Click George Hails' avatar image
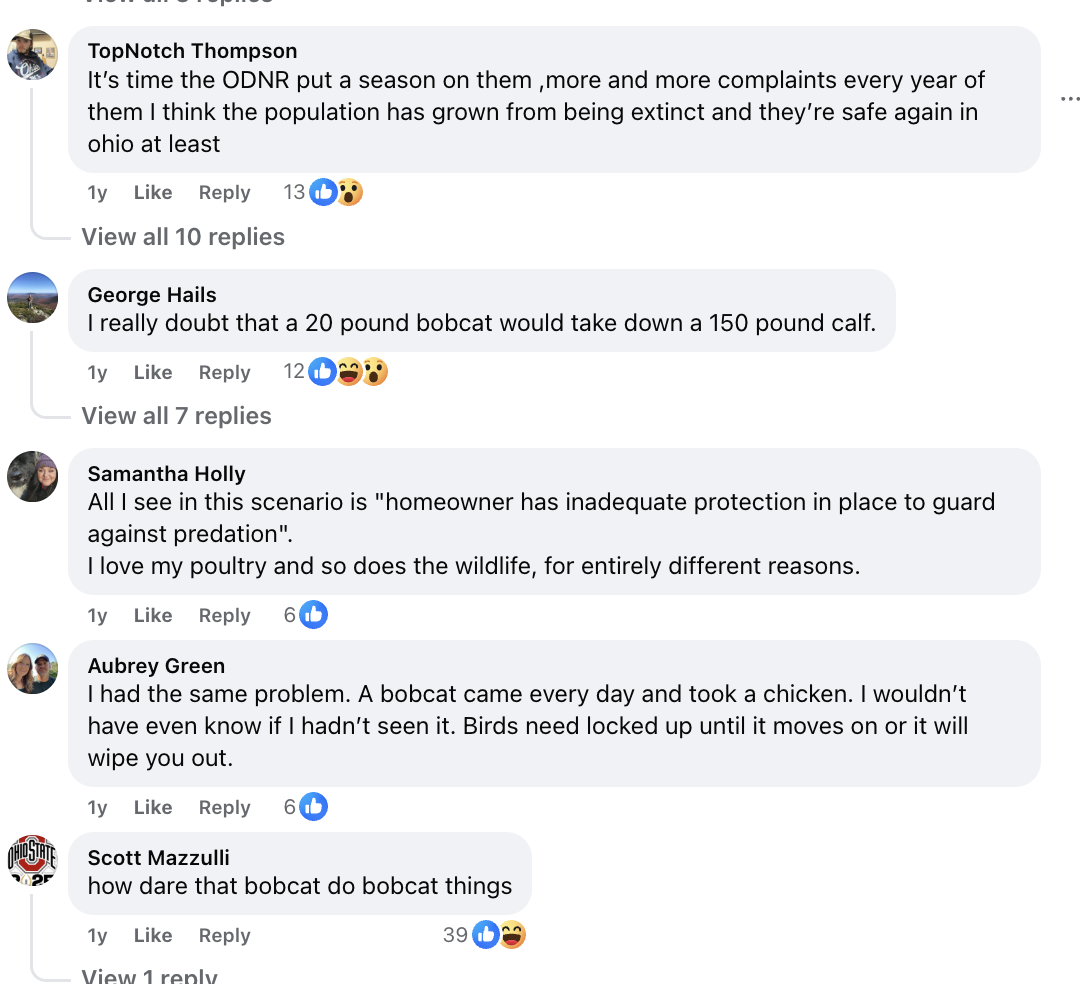Screen dimensions: 1080x984 tap(32, 297)
